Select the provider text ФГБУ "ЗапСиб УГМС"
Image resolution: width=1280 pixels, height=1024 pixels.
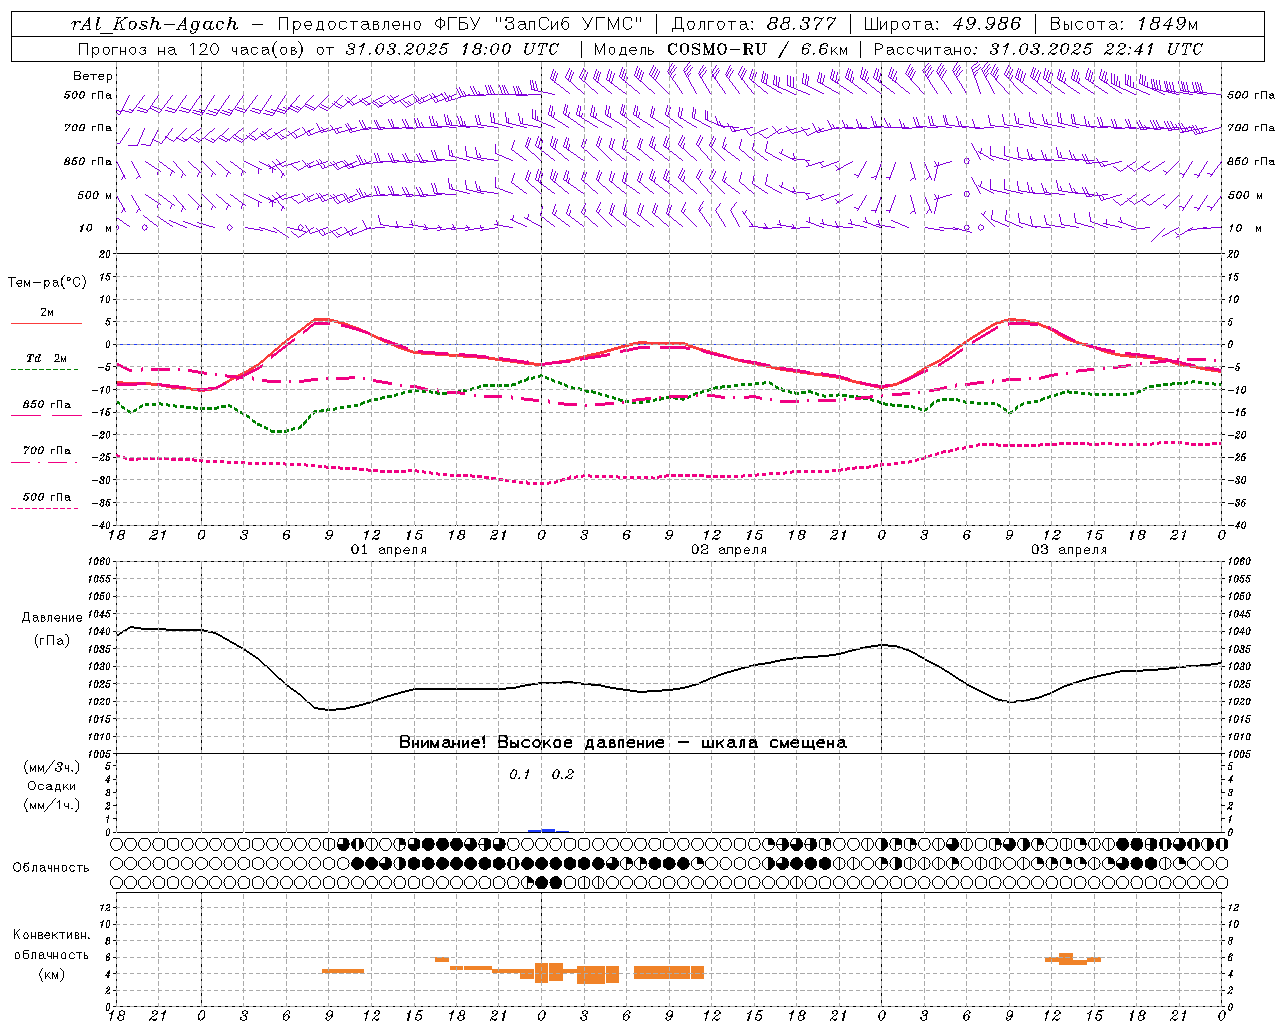(x=539, y=24)
